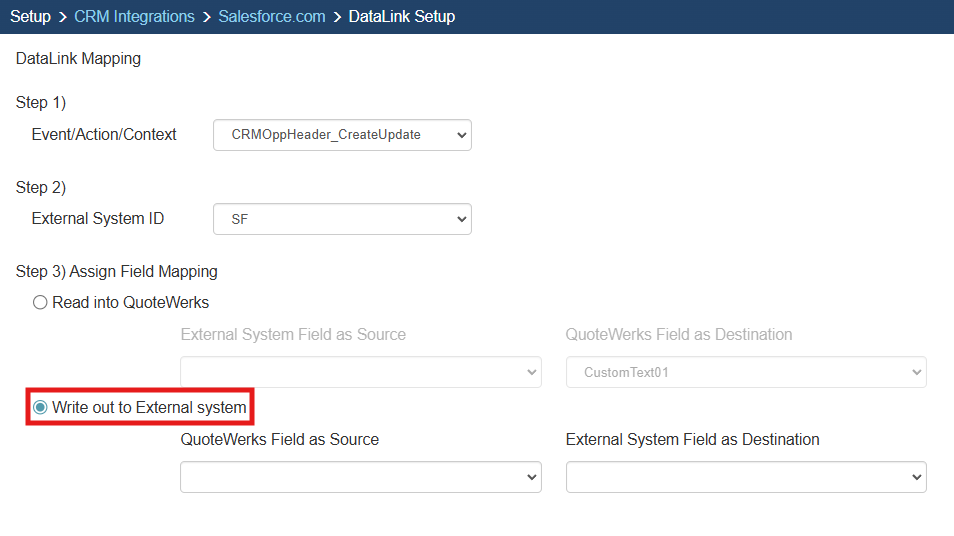Select Write out to External system option

[x=41, y=407]
